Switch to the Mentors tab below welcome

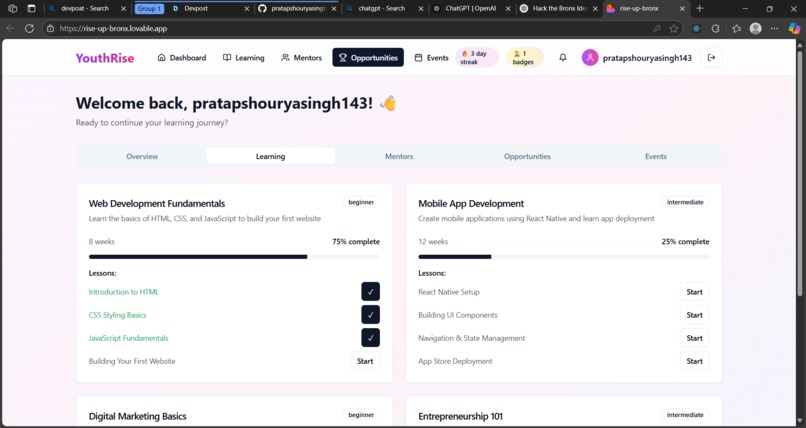(399, 156)
